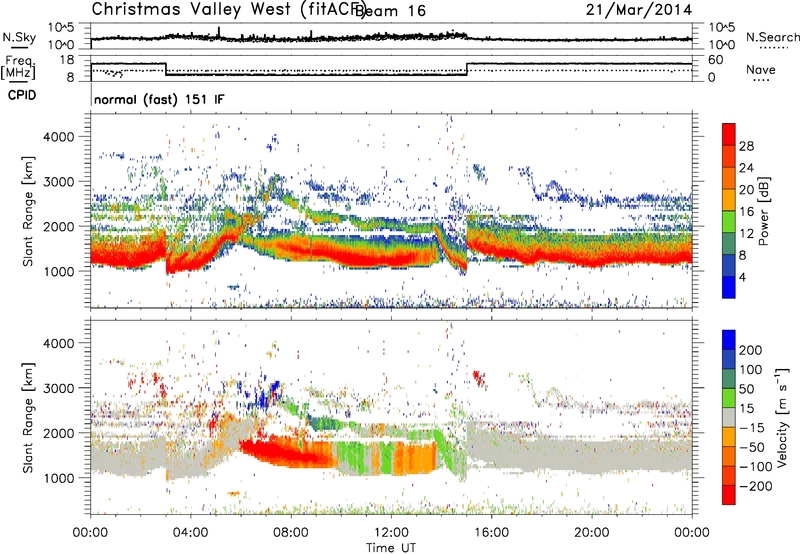Click the '60' tick on the right Nave axis
This screenshot has width=800, height=554.
(x=716, y=60)
